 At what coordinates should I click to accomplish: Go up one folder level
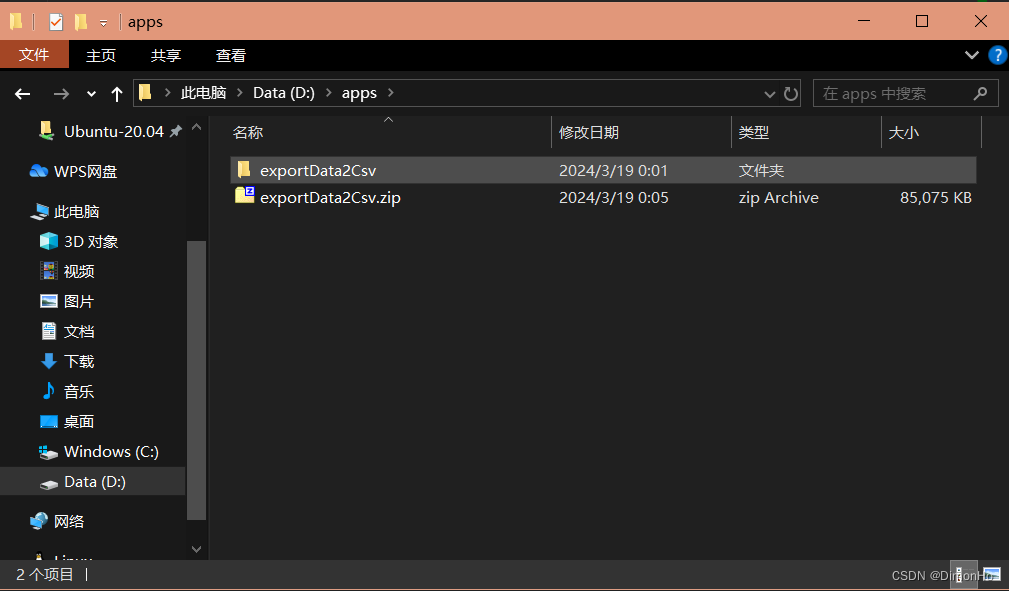click(x=116, y=94)
